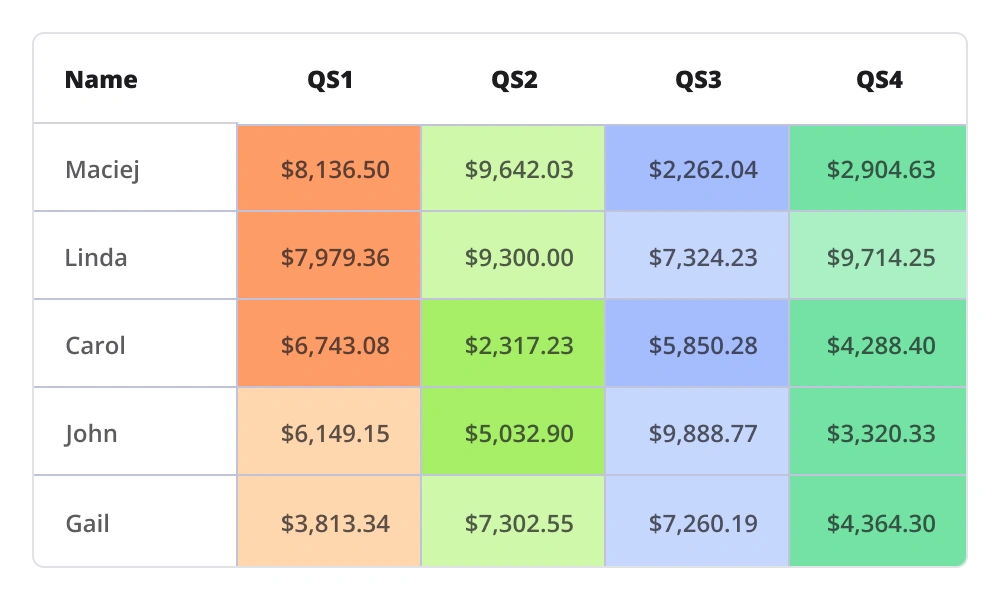The height and width of the screenshot is (600, 1000).
Task: Click the bright green $2,317.23 cell
Action: 519,346
